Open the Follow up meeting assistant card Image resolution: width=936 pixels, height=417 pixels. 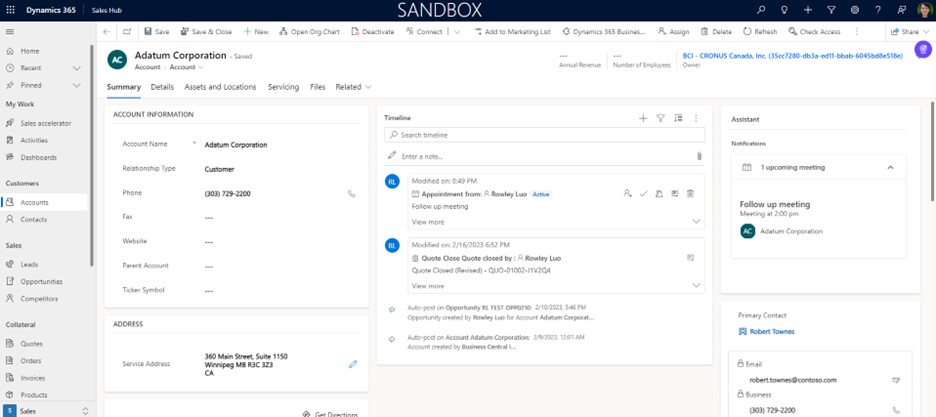[818, 219]
